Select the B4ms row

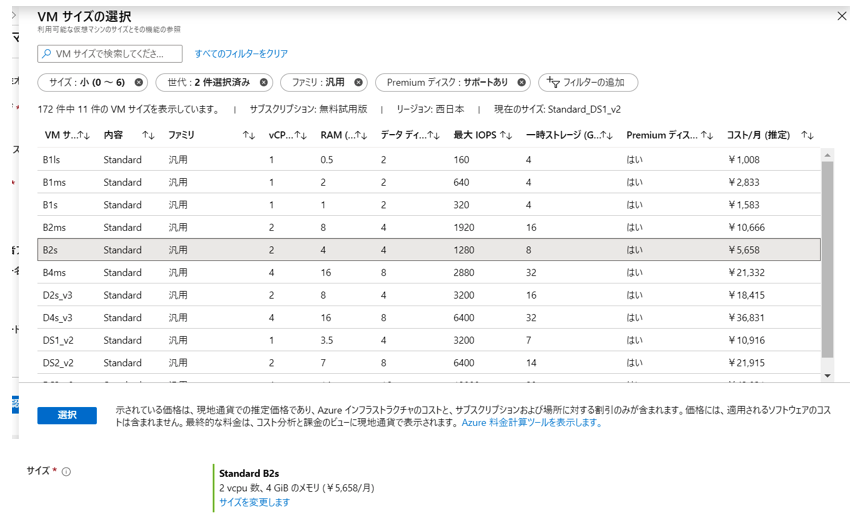(429, 272)
